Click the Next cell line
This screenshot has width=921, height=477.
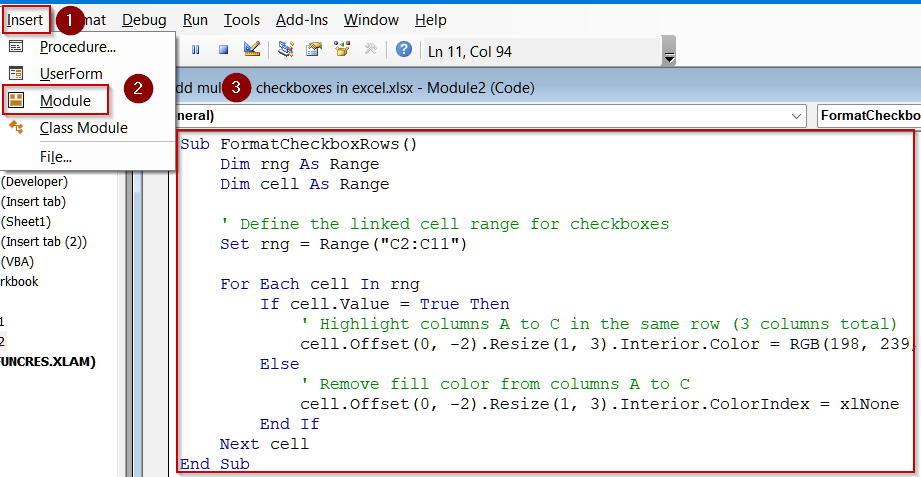264,444
